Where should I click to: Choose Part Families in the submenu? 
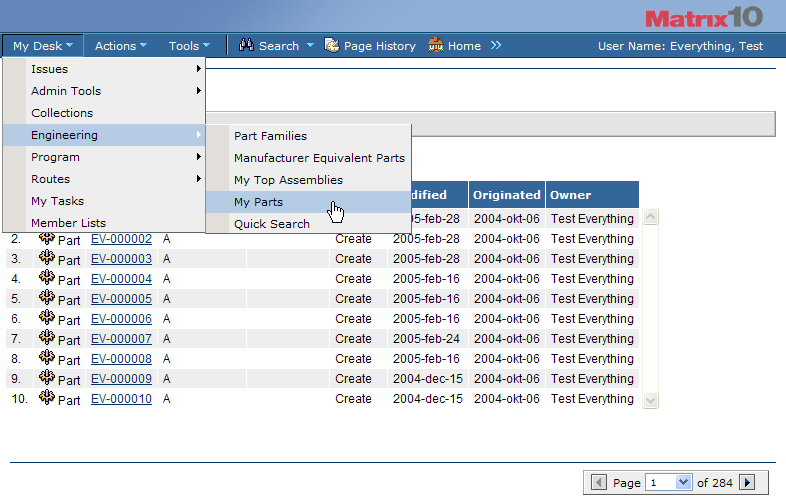tap(270, 136)
